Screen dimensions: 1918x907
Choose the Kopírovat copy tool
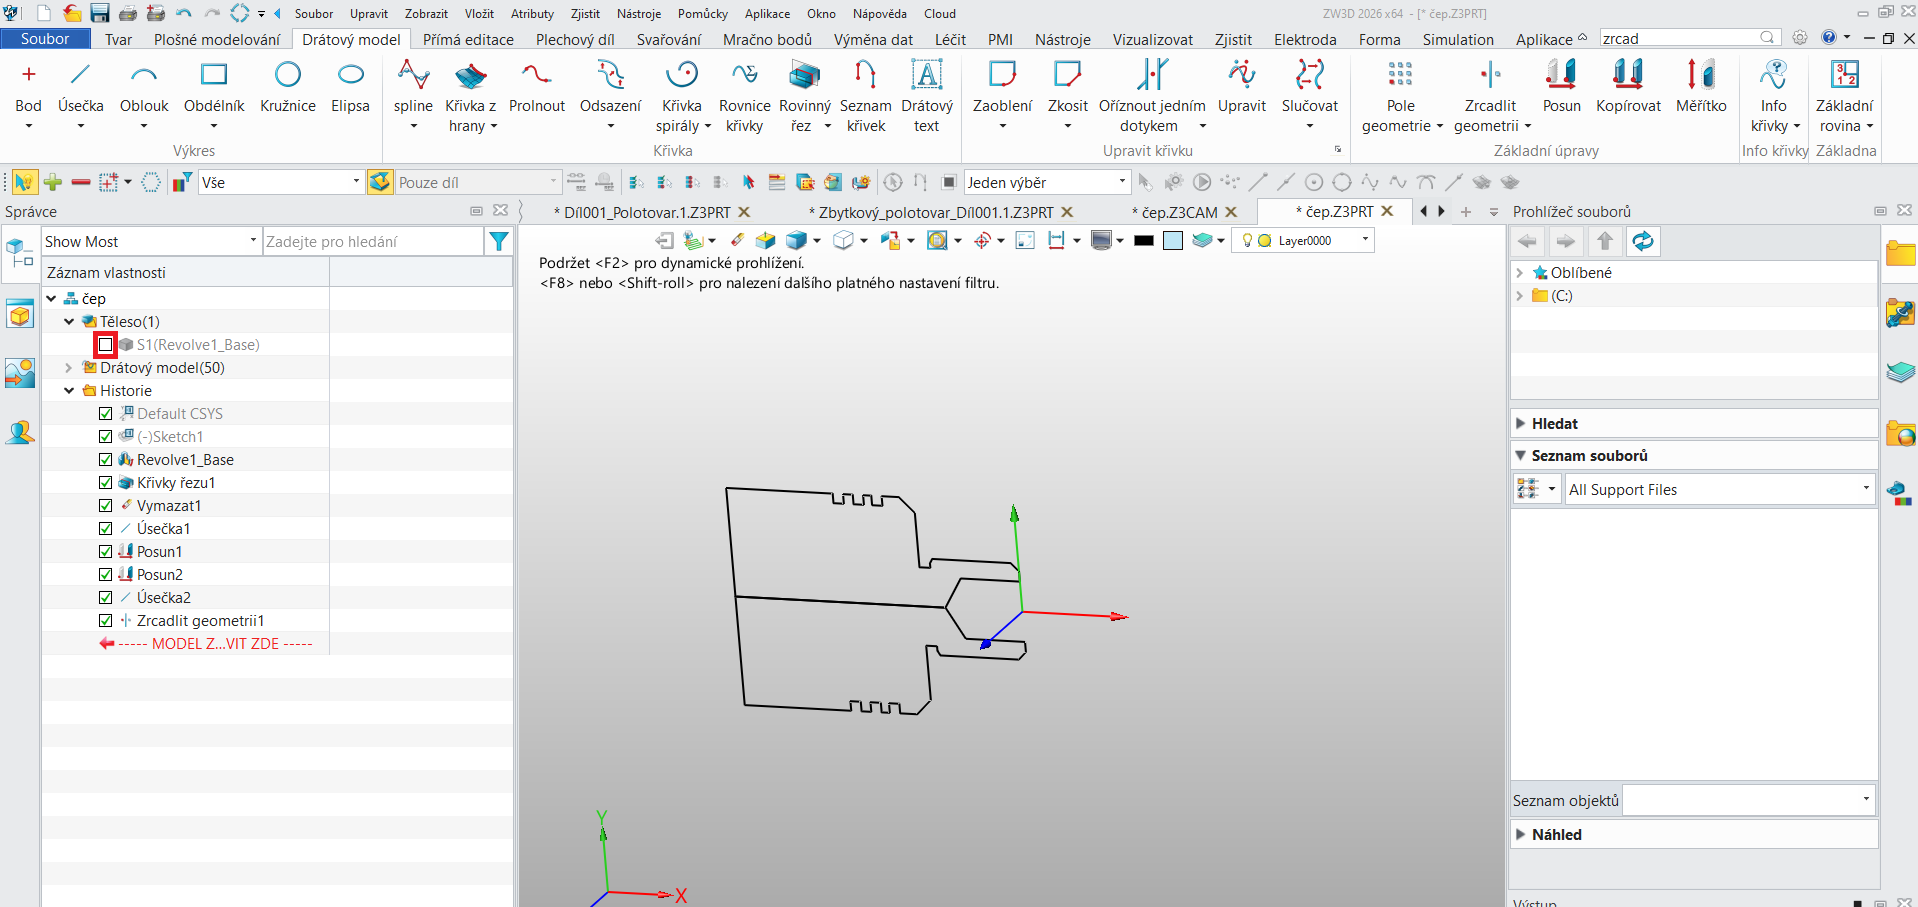click(1628, 87)
